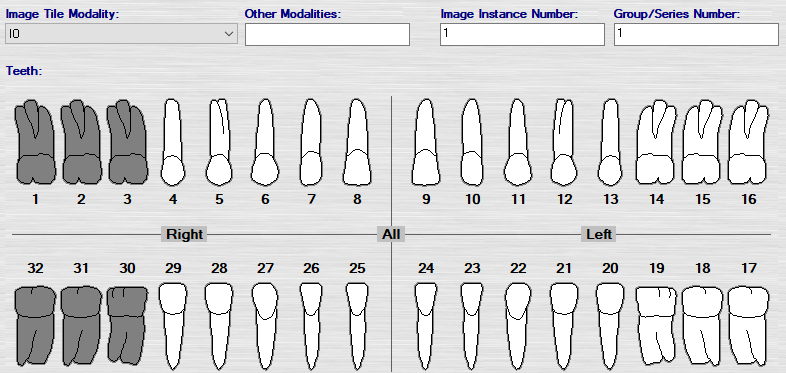This screenshot has width=786, height=373.
Task: Select lower incisor tooth 24
Action: pyautogui.click(x=426, y=327)
